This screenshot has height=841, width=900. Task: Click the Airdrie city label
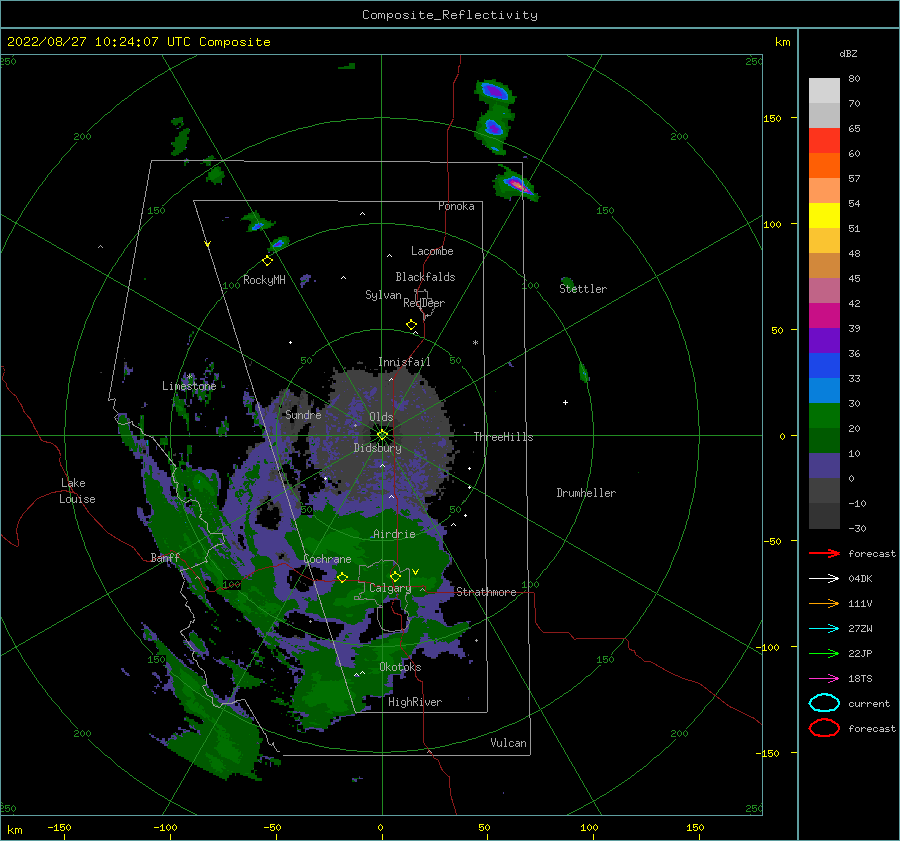(x=394, y=534)
